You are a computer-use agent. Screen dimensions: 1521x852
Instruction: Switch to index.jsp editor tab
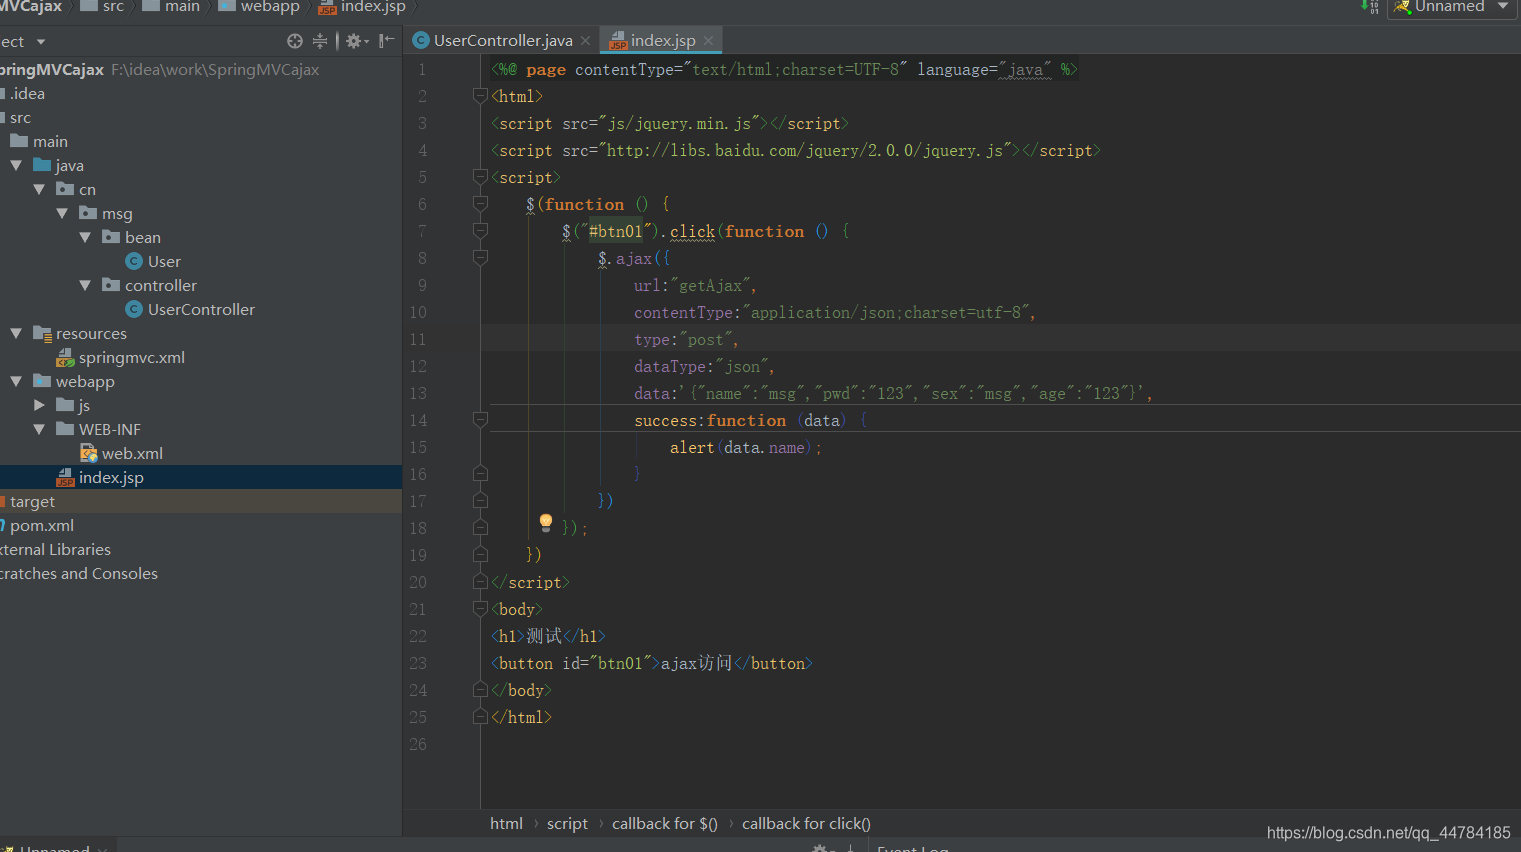point(662,41)
